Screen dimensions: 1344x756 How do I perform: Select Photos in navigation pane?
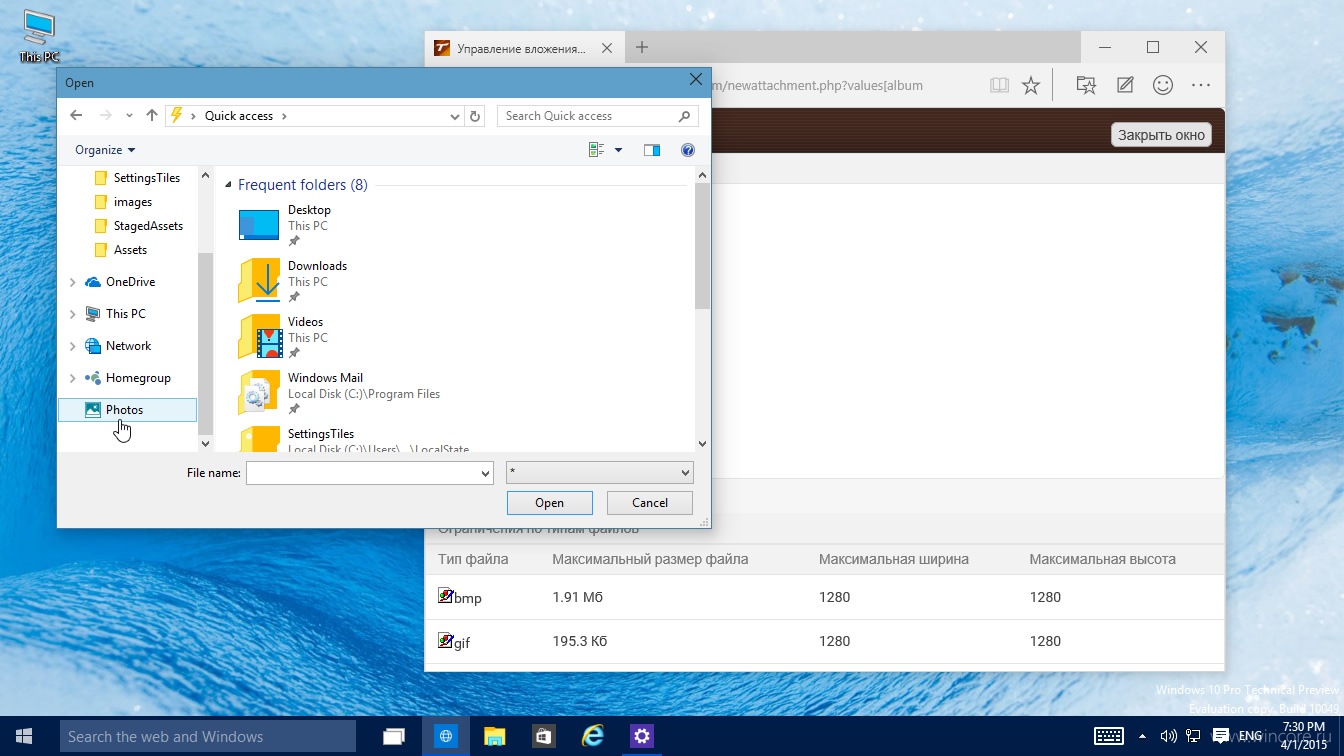(x=128, y=410)
